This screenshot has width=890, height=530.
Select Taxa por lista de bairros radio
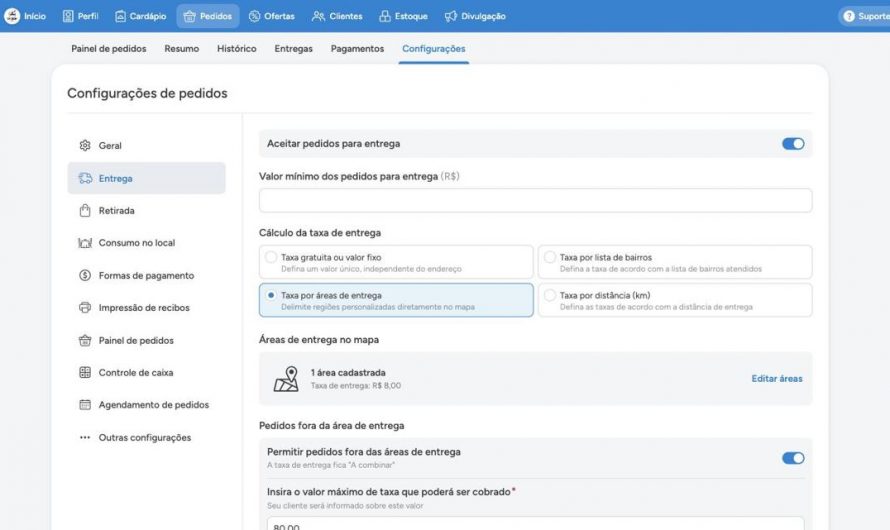point(550,257)
